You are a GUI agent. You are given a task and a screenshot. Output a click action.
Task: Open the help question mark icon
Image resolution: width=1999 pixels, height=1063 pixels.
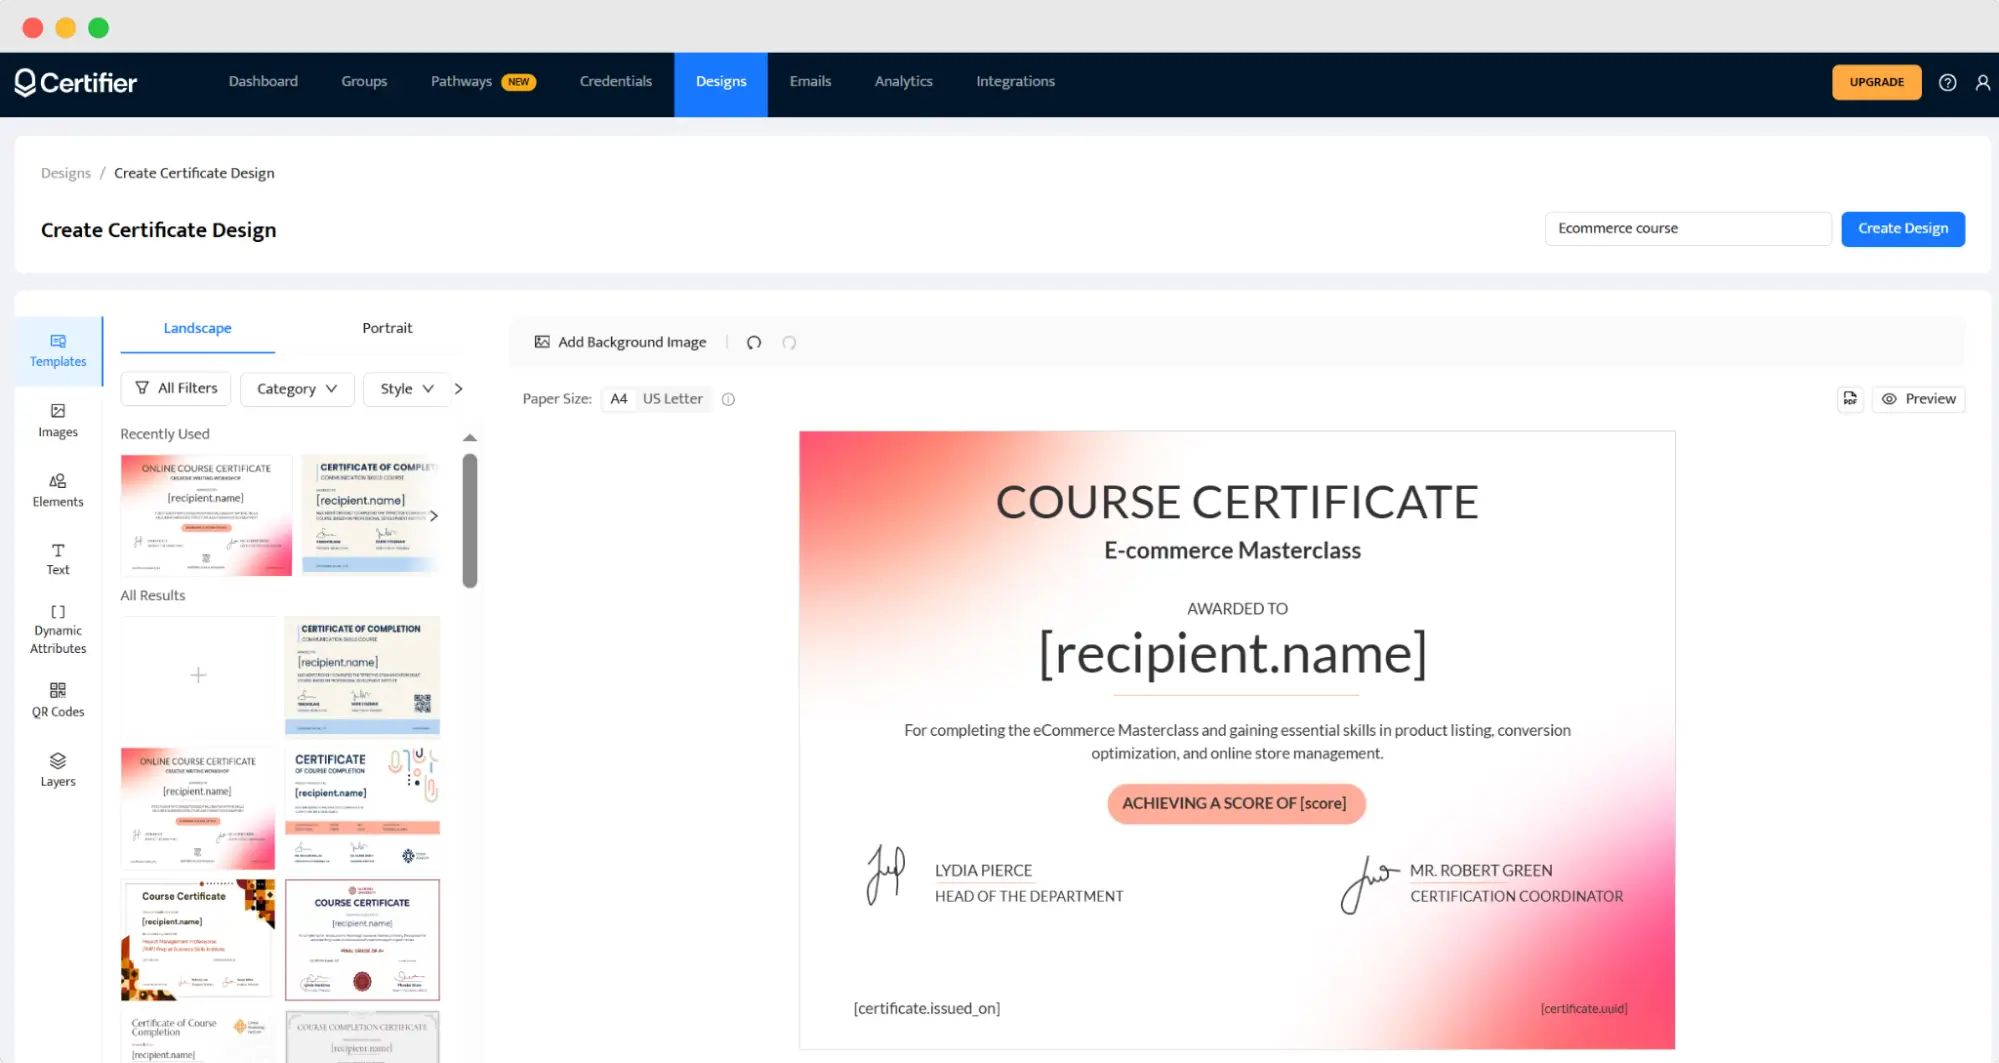pyautogui.click(x=1947, y=82)
